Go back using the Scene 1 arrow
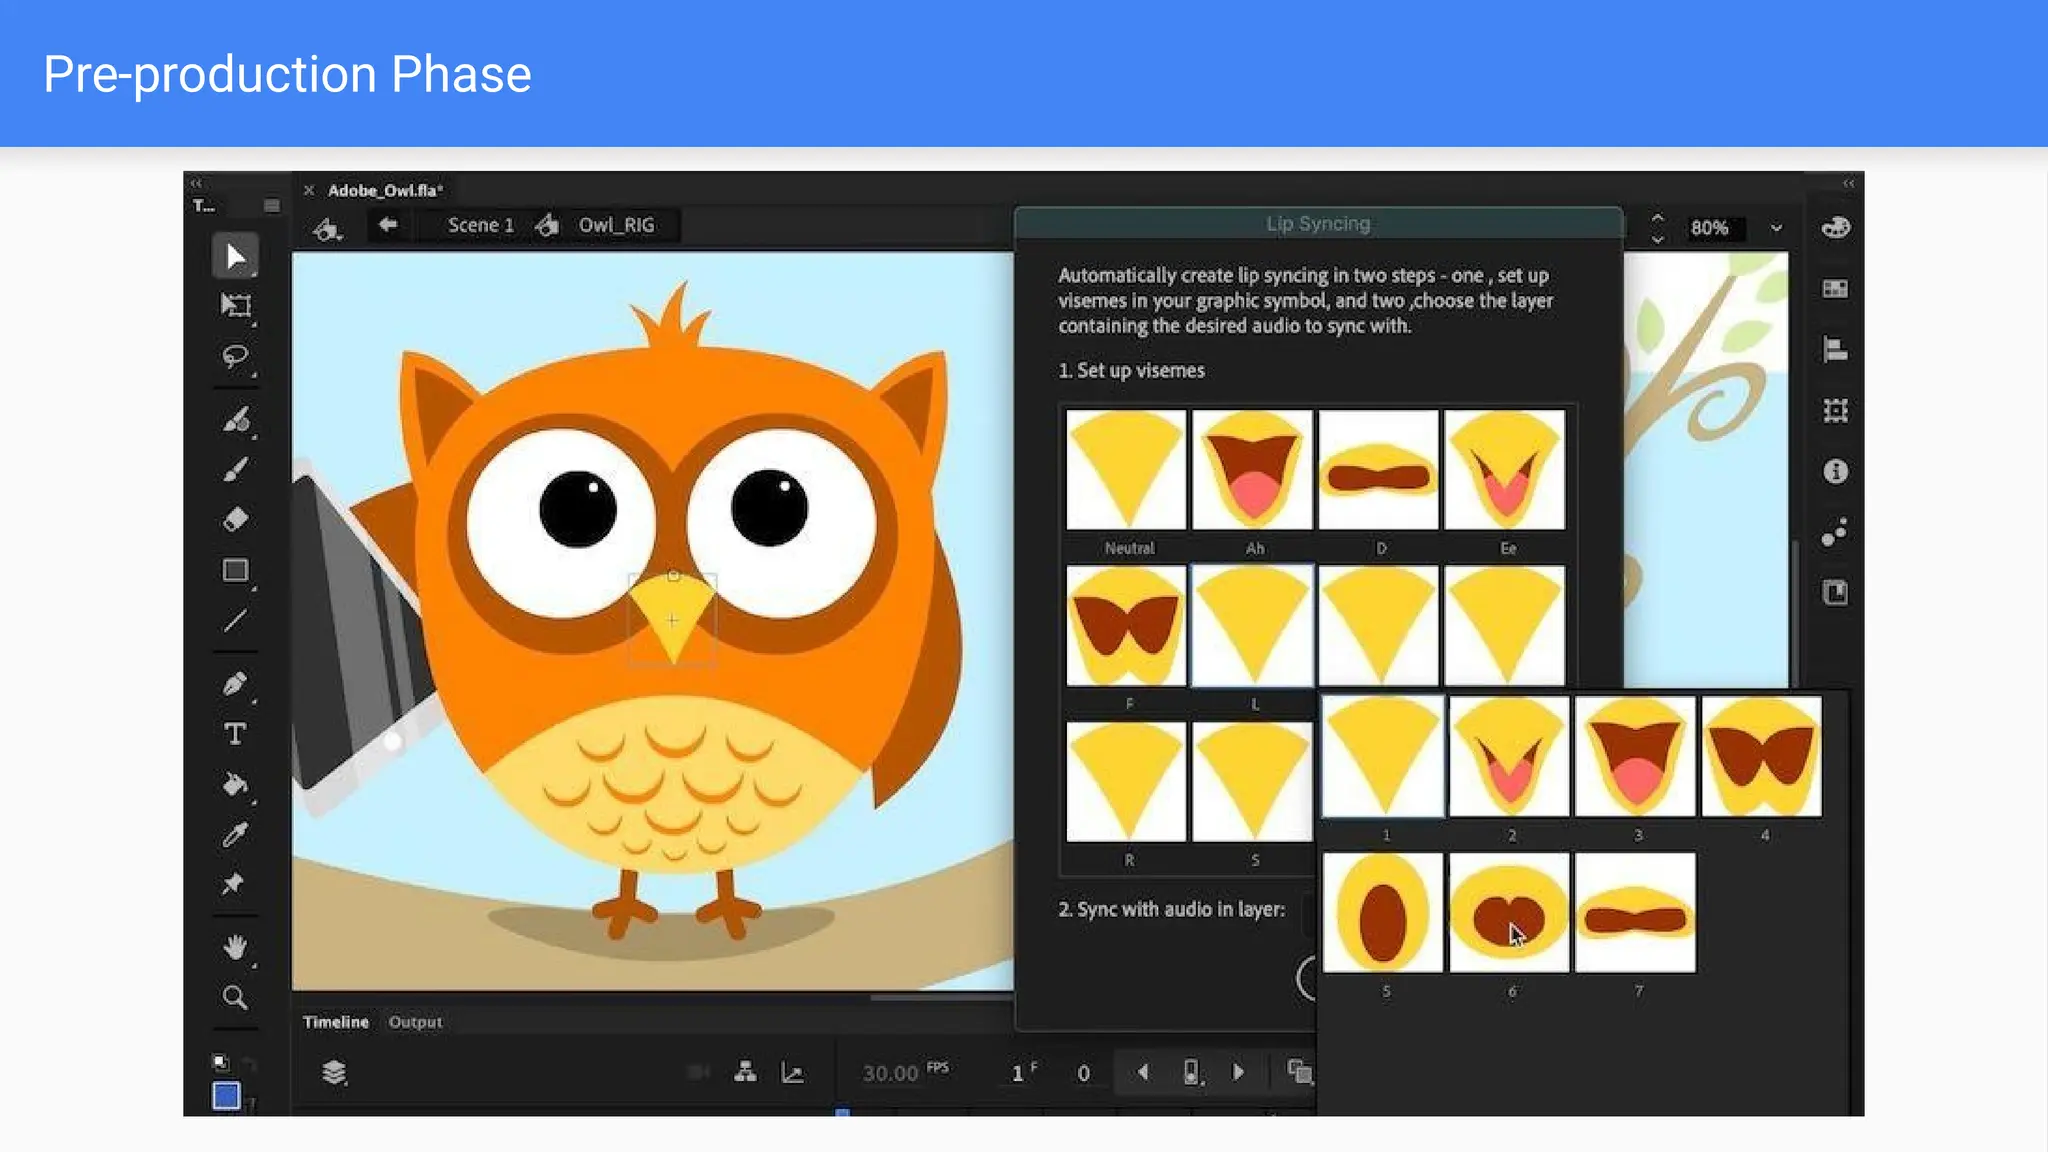2048x1152 pixels. pyautogui.click(x=388, y=225)
